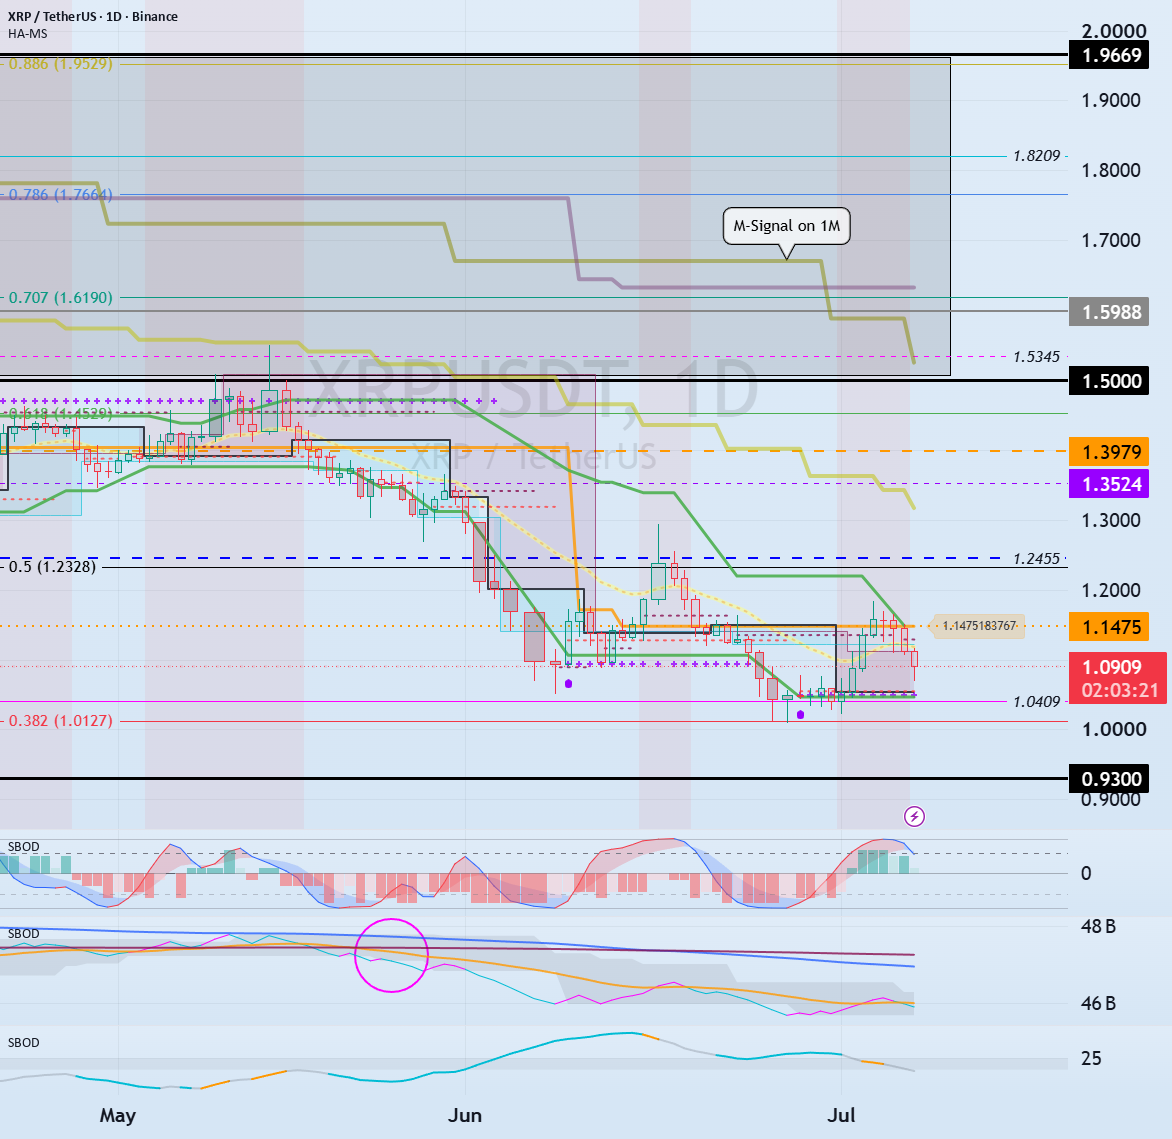1172x1139 pixels.
Task: Click the 0.382 (1.0127) Fibonacci label
Action: click(x=61, y=721)
